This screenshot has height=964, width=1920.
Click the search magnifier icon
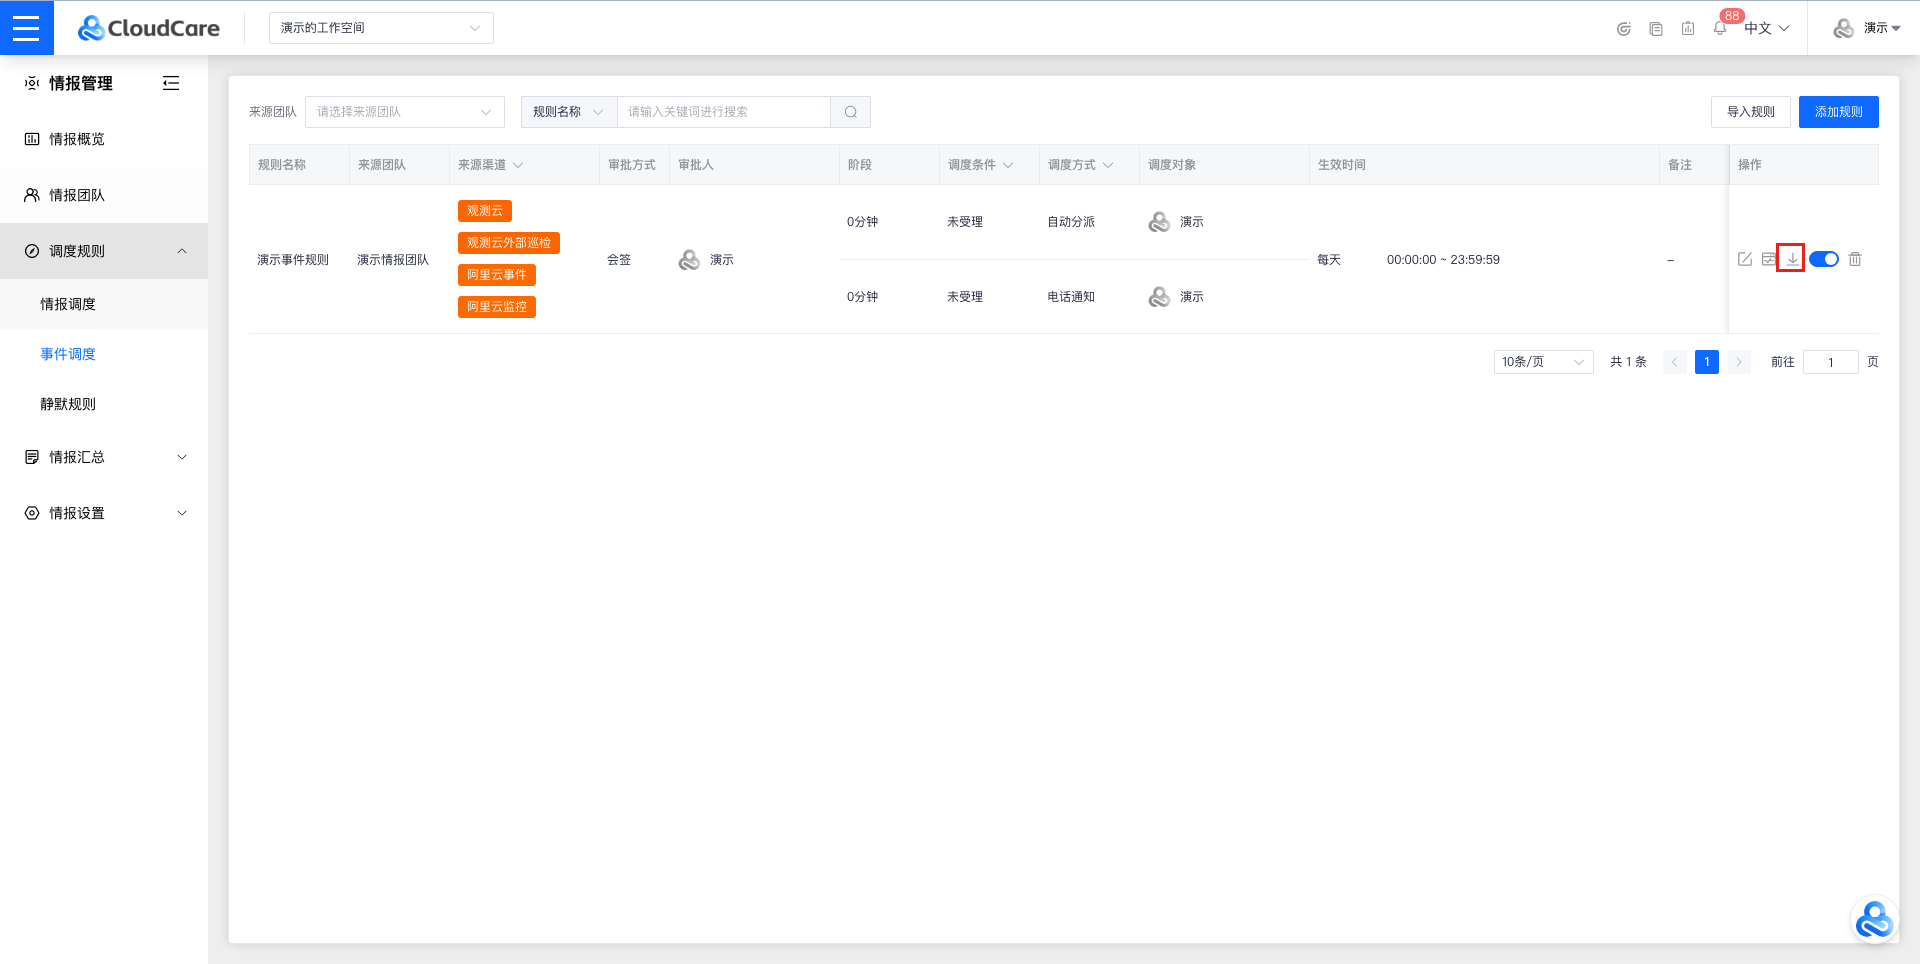[850, 112]
